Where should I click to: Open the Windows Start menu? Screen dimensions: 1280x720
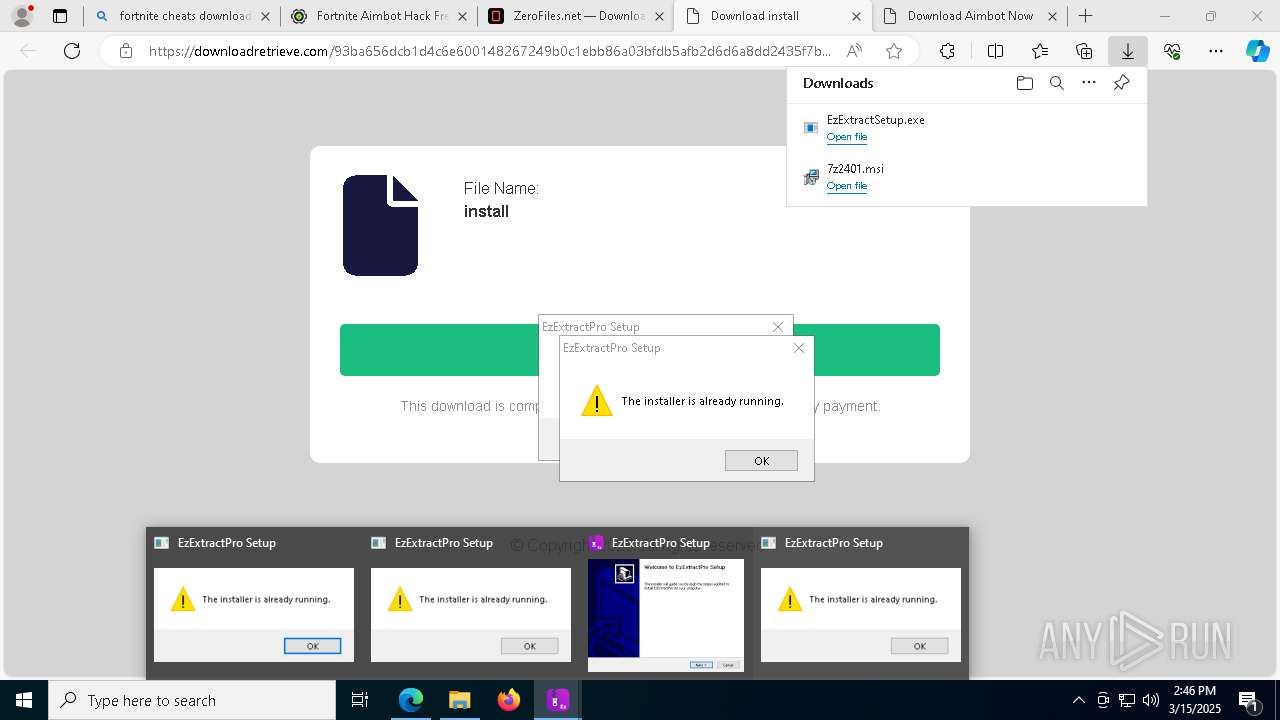[23, 700]
